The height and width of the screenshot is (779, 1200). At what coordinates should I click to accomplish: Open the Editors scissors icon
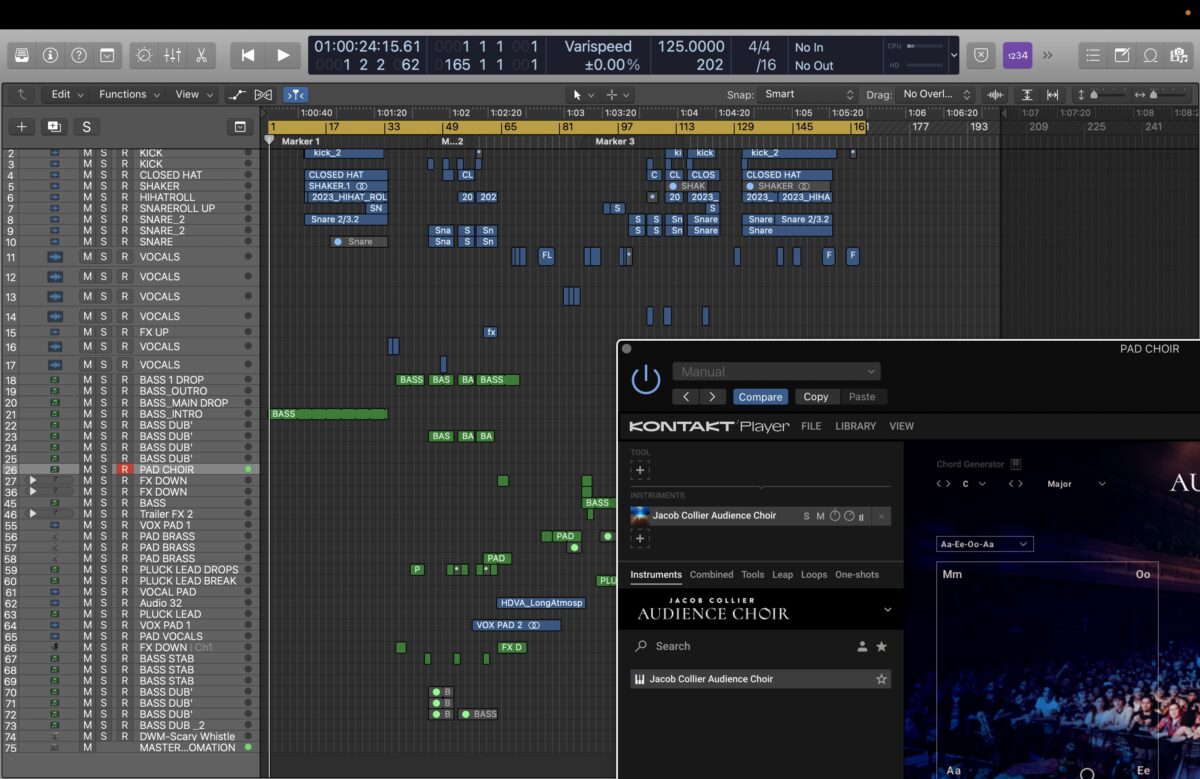[x=201, y=55]
